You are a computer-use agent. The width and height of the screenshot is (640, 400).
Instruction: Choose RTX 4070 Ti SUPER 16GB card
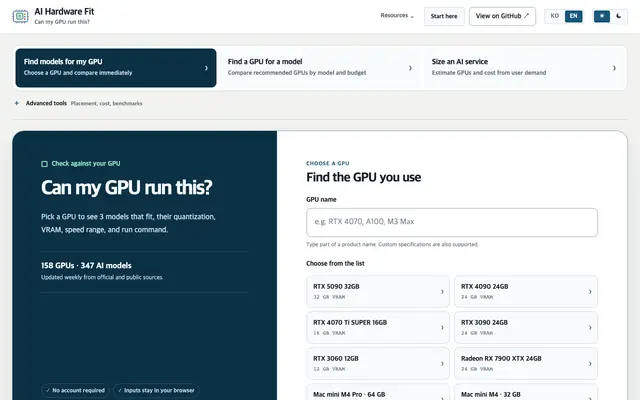click(378, 327)
